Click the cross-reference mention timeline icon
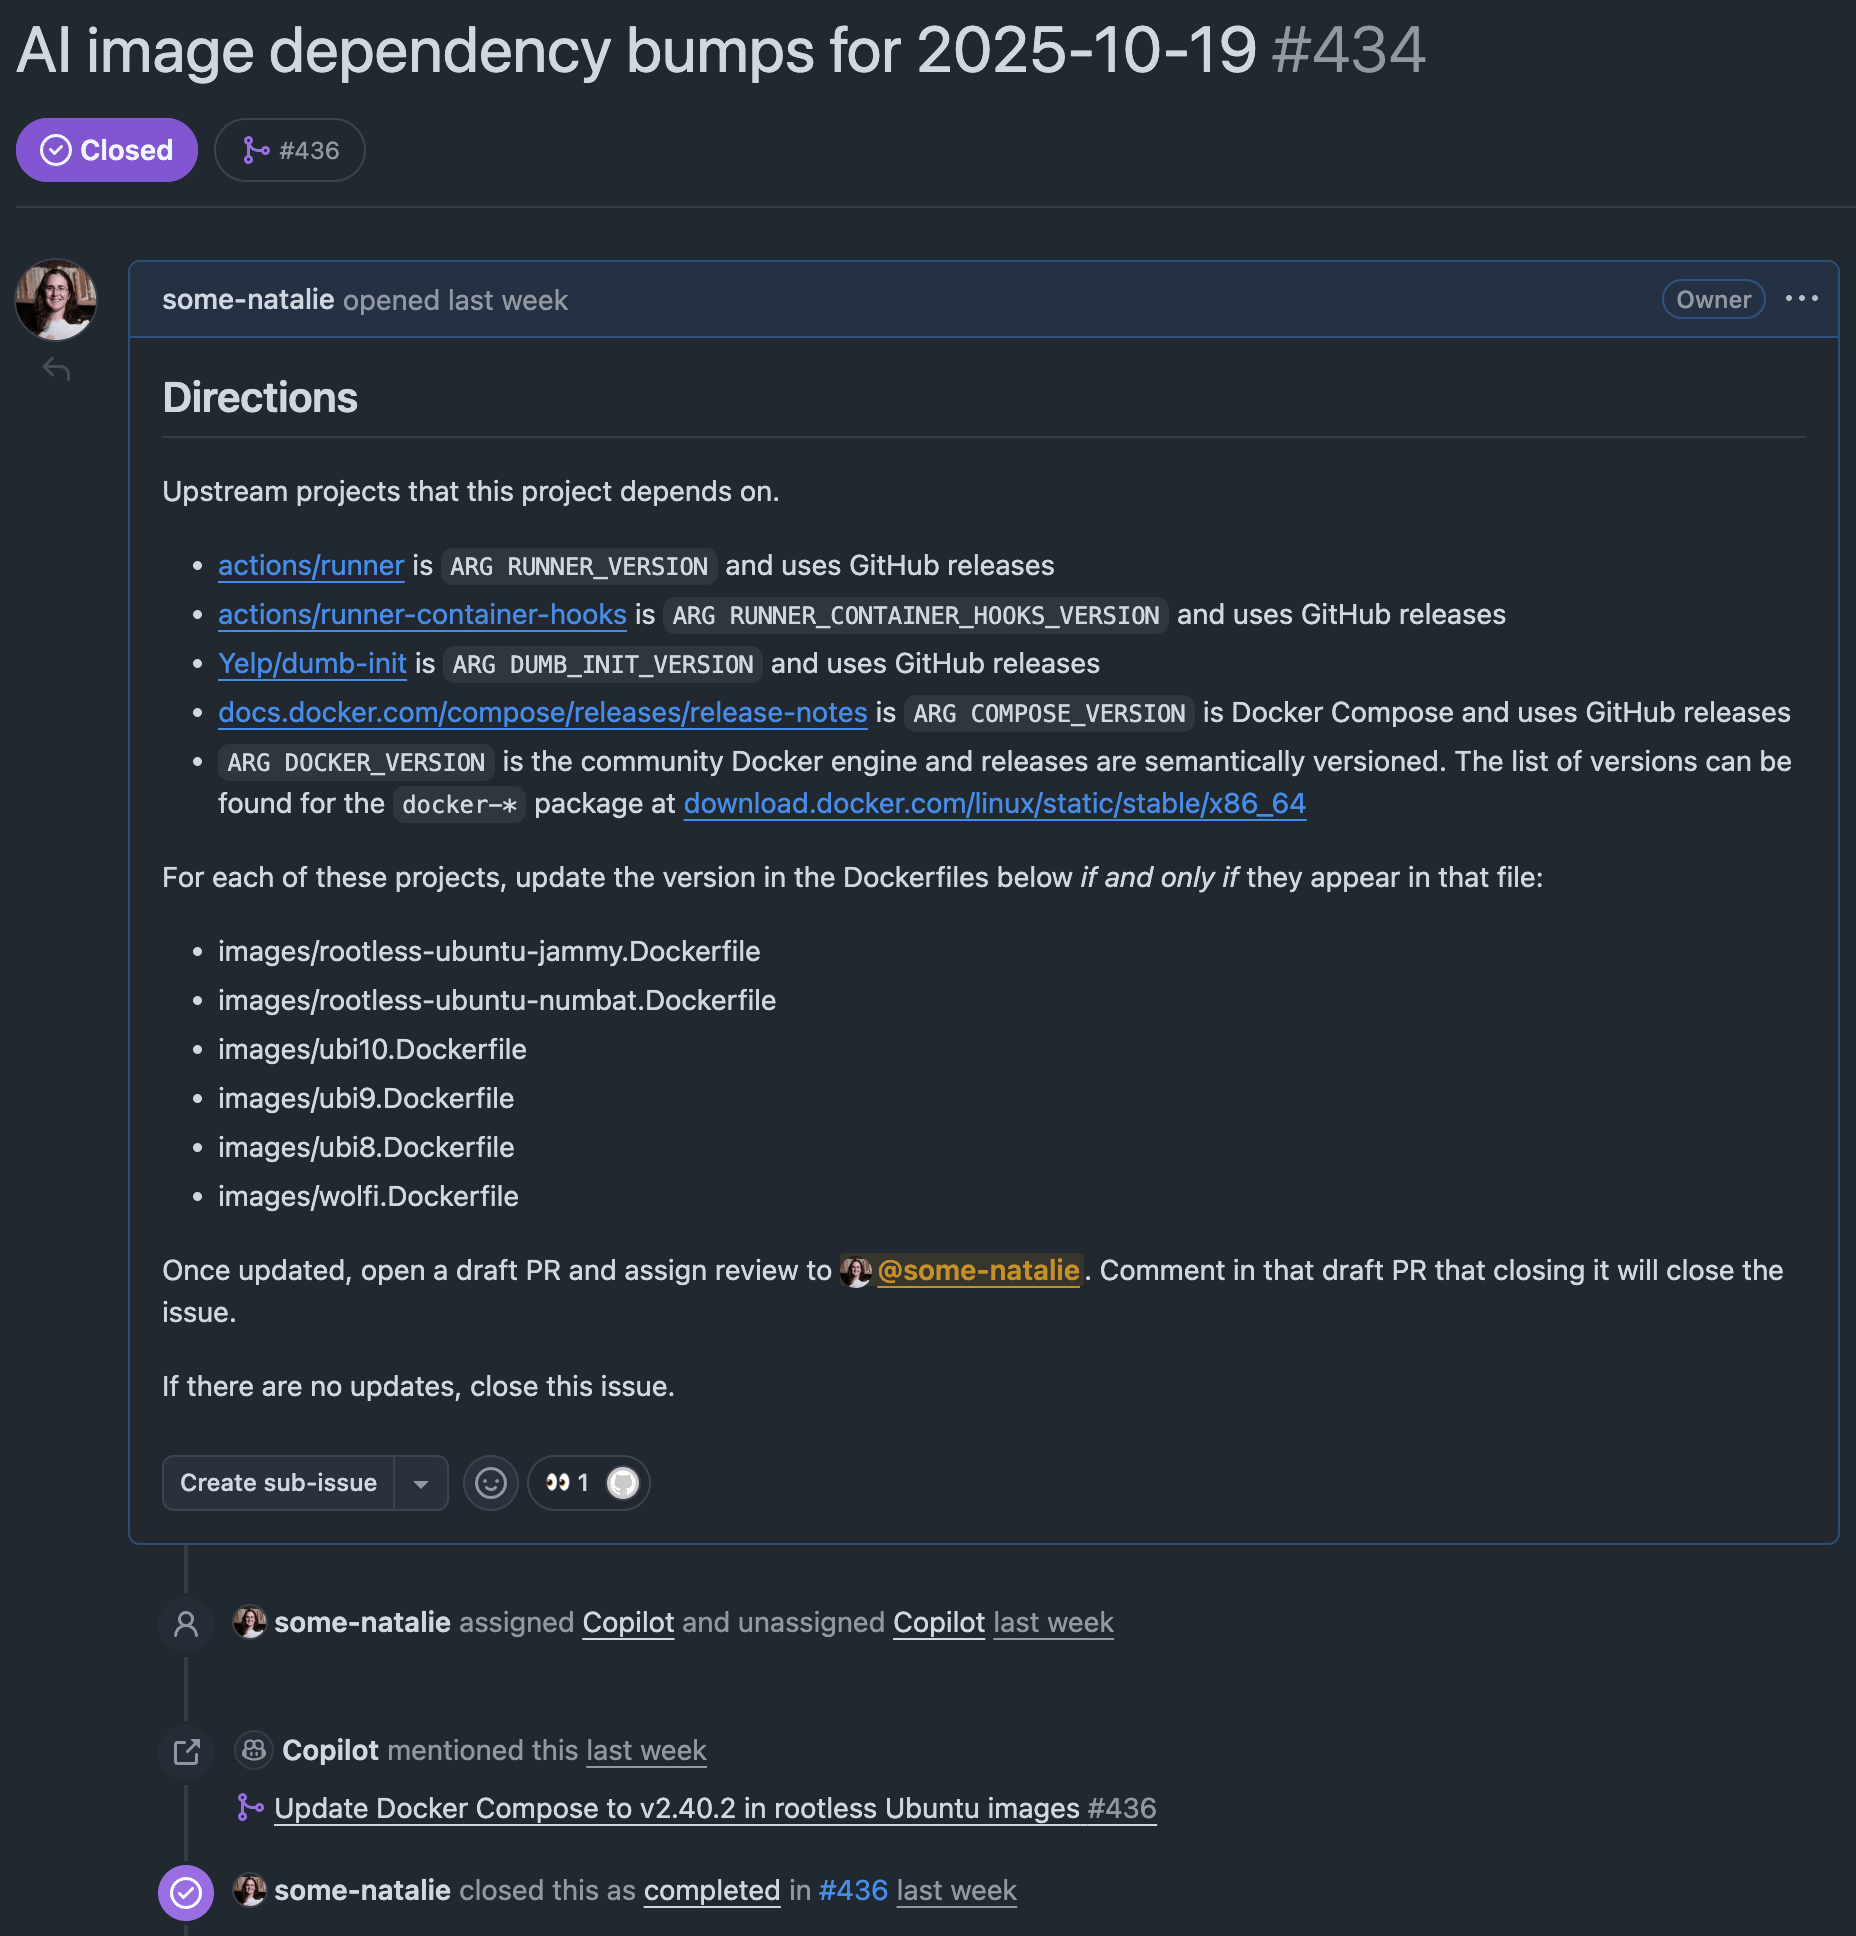This screenshot has width=1856, height=1936. click(x=186, y=1752)
